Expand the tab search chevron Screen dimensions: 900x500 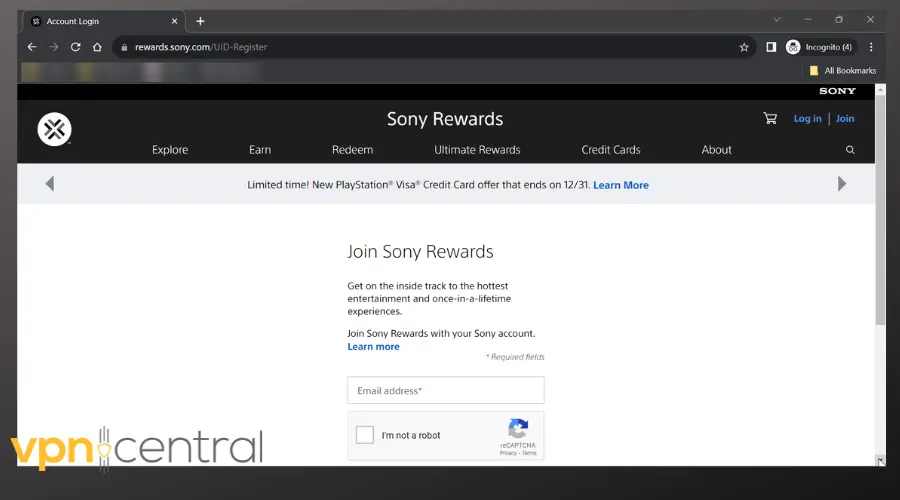[x=777, y=20]
